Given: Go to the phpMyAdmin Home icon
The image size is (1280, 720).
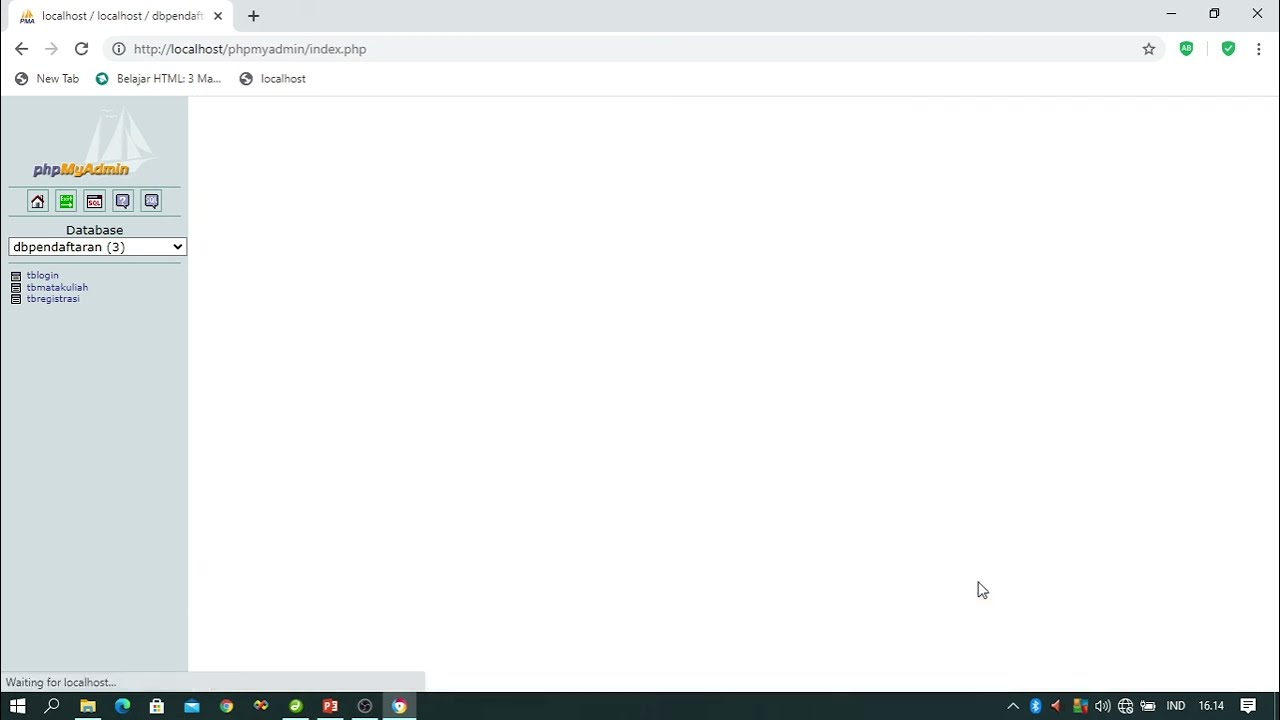Looking at the screenshot, I should [x=37, y=201].
